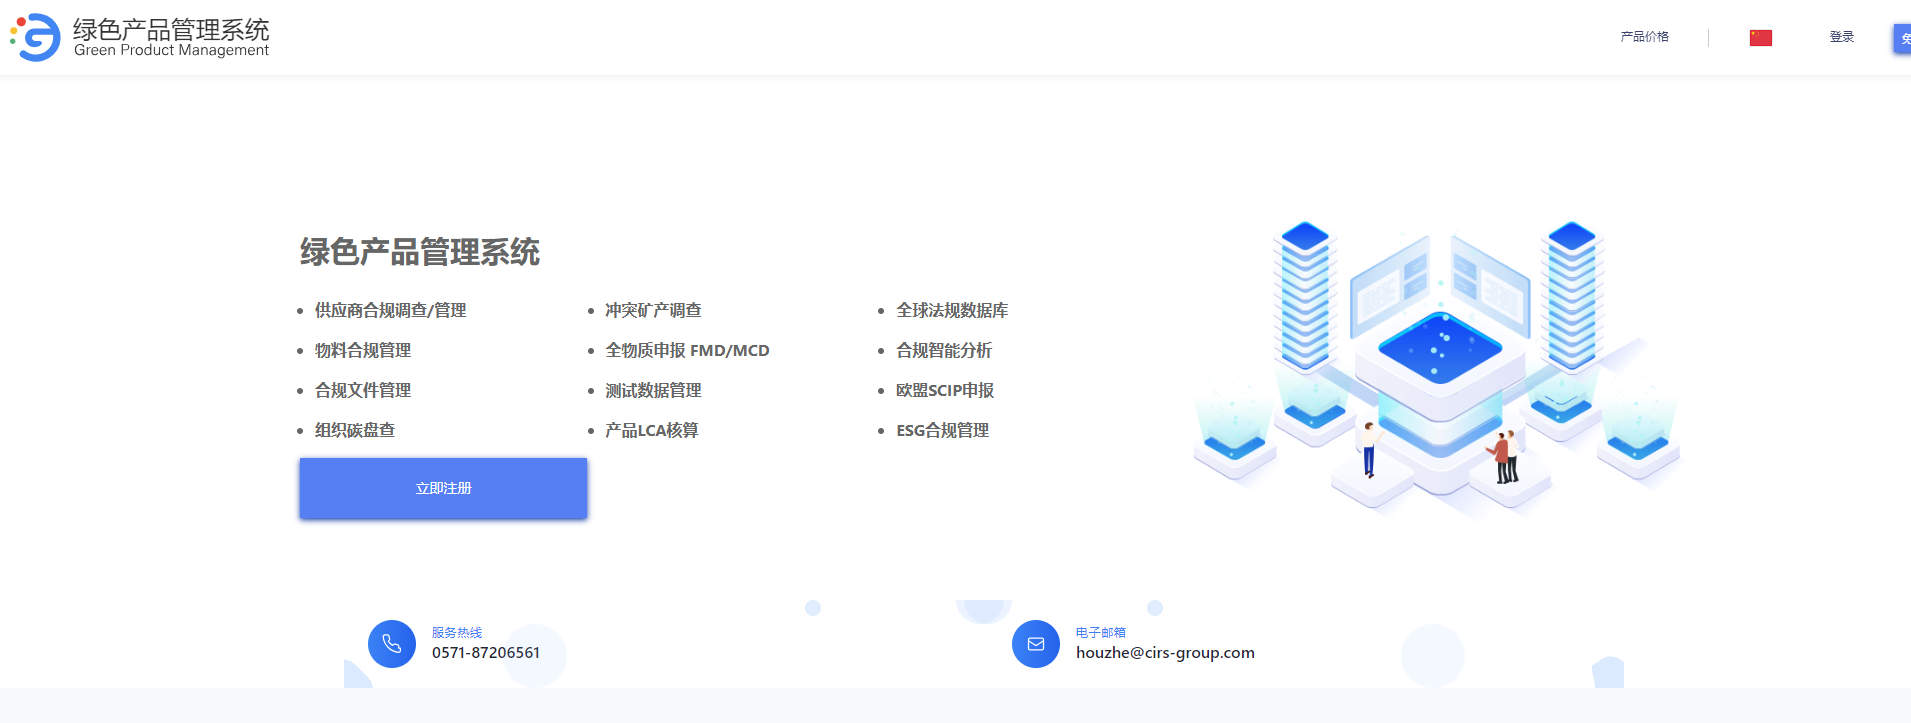Click the 供应商合规调查/管理 list item

(390, 311)
